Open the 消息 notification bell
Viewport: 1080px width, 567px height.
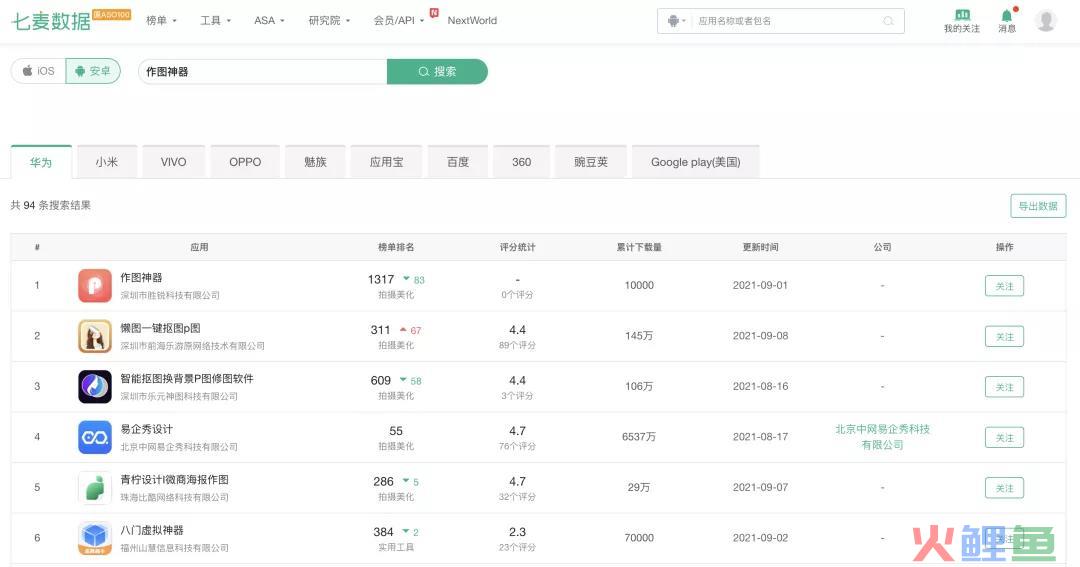tap(1007, 21)
